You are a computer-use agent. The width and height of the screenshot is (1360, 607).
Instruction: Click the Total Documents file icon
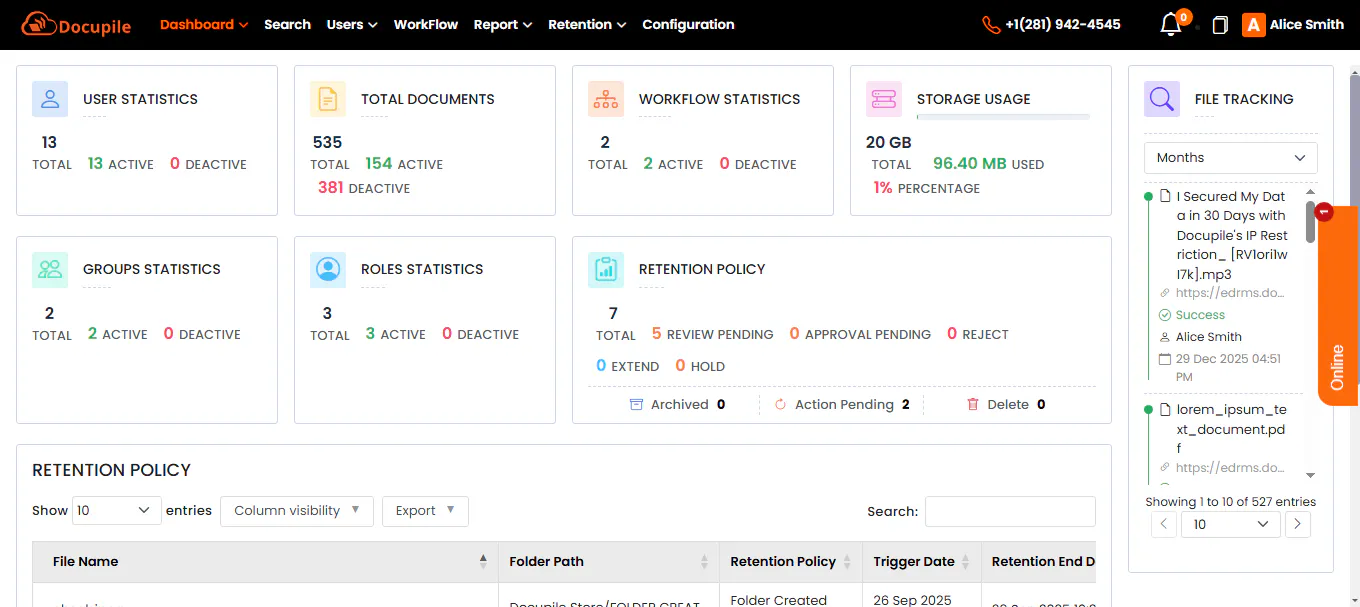point(328,99)
